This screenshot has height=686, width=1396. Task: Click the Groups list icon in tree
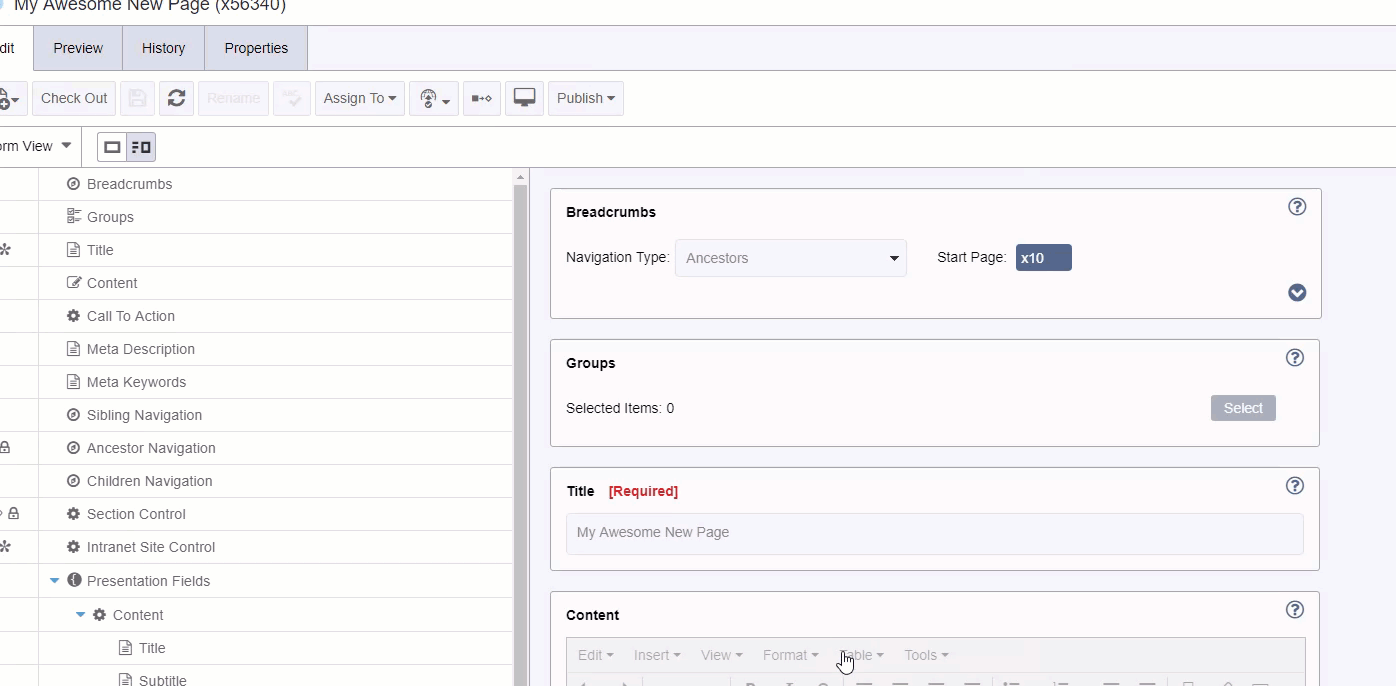[73, 217]
